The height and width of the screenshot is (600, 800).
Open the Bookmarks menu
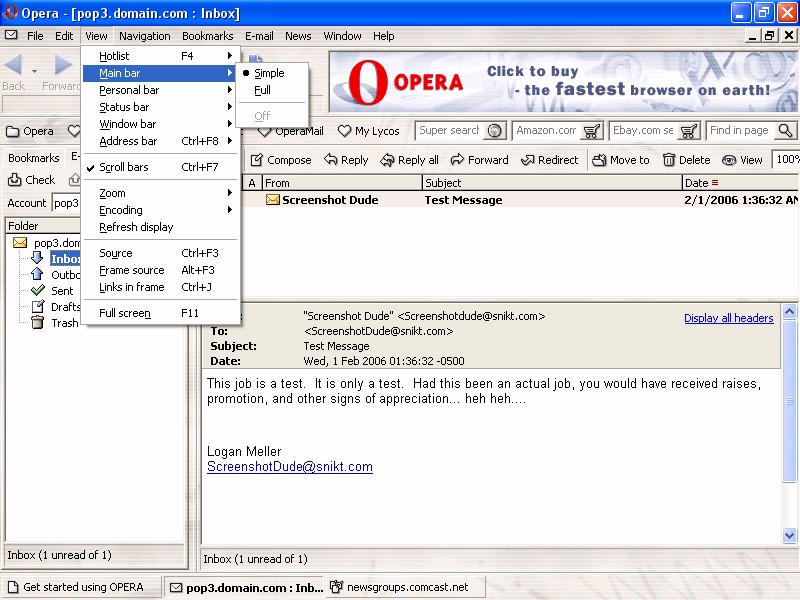207,36
